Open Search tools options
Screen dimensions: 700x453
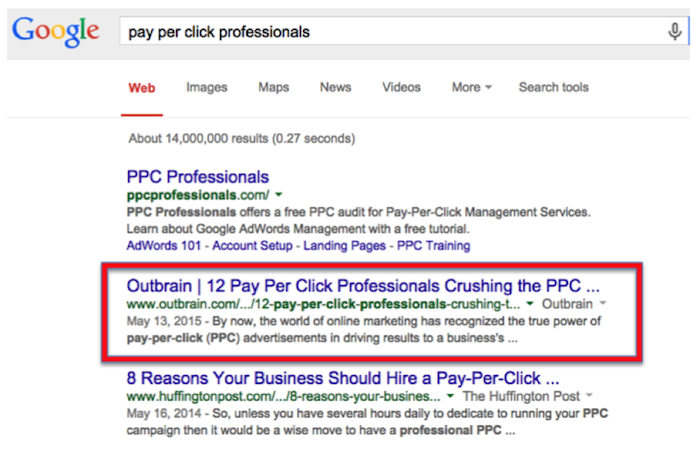[x=553, y=87]
